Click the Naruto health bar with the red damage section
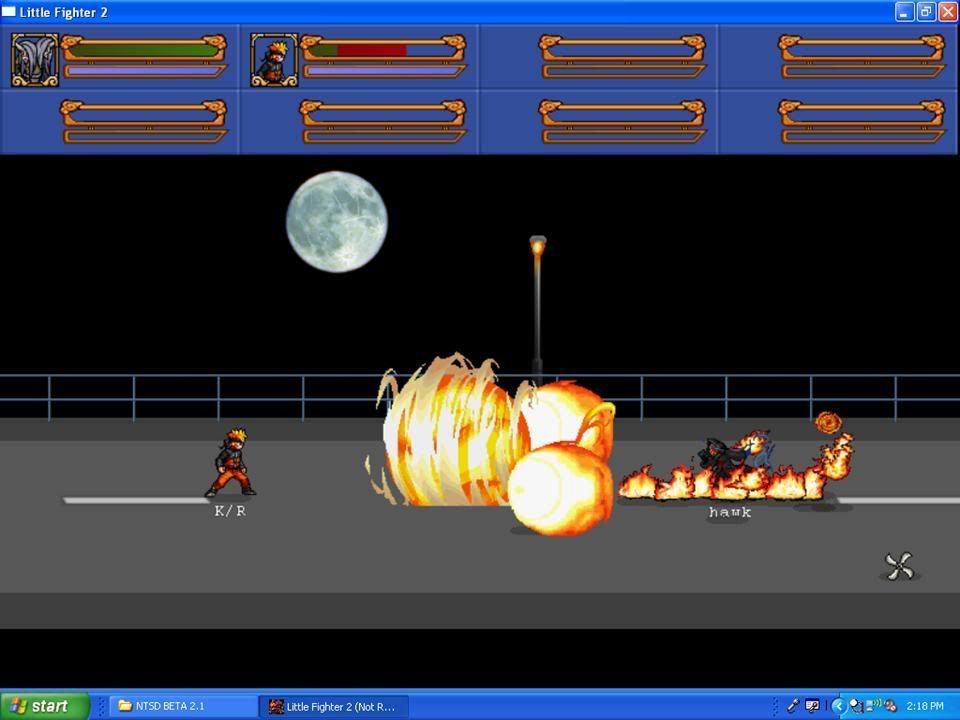960x720 pixels. click(383, 48)
